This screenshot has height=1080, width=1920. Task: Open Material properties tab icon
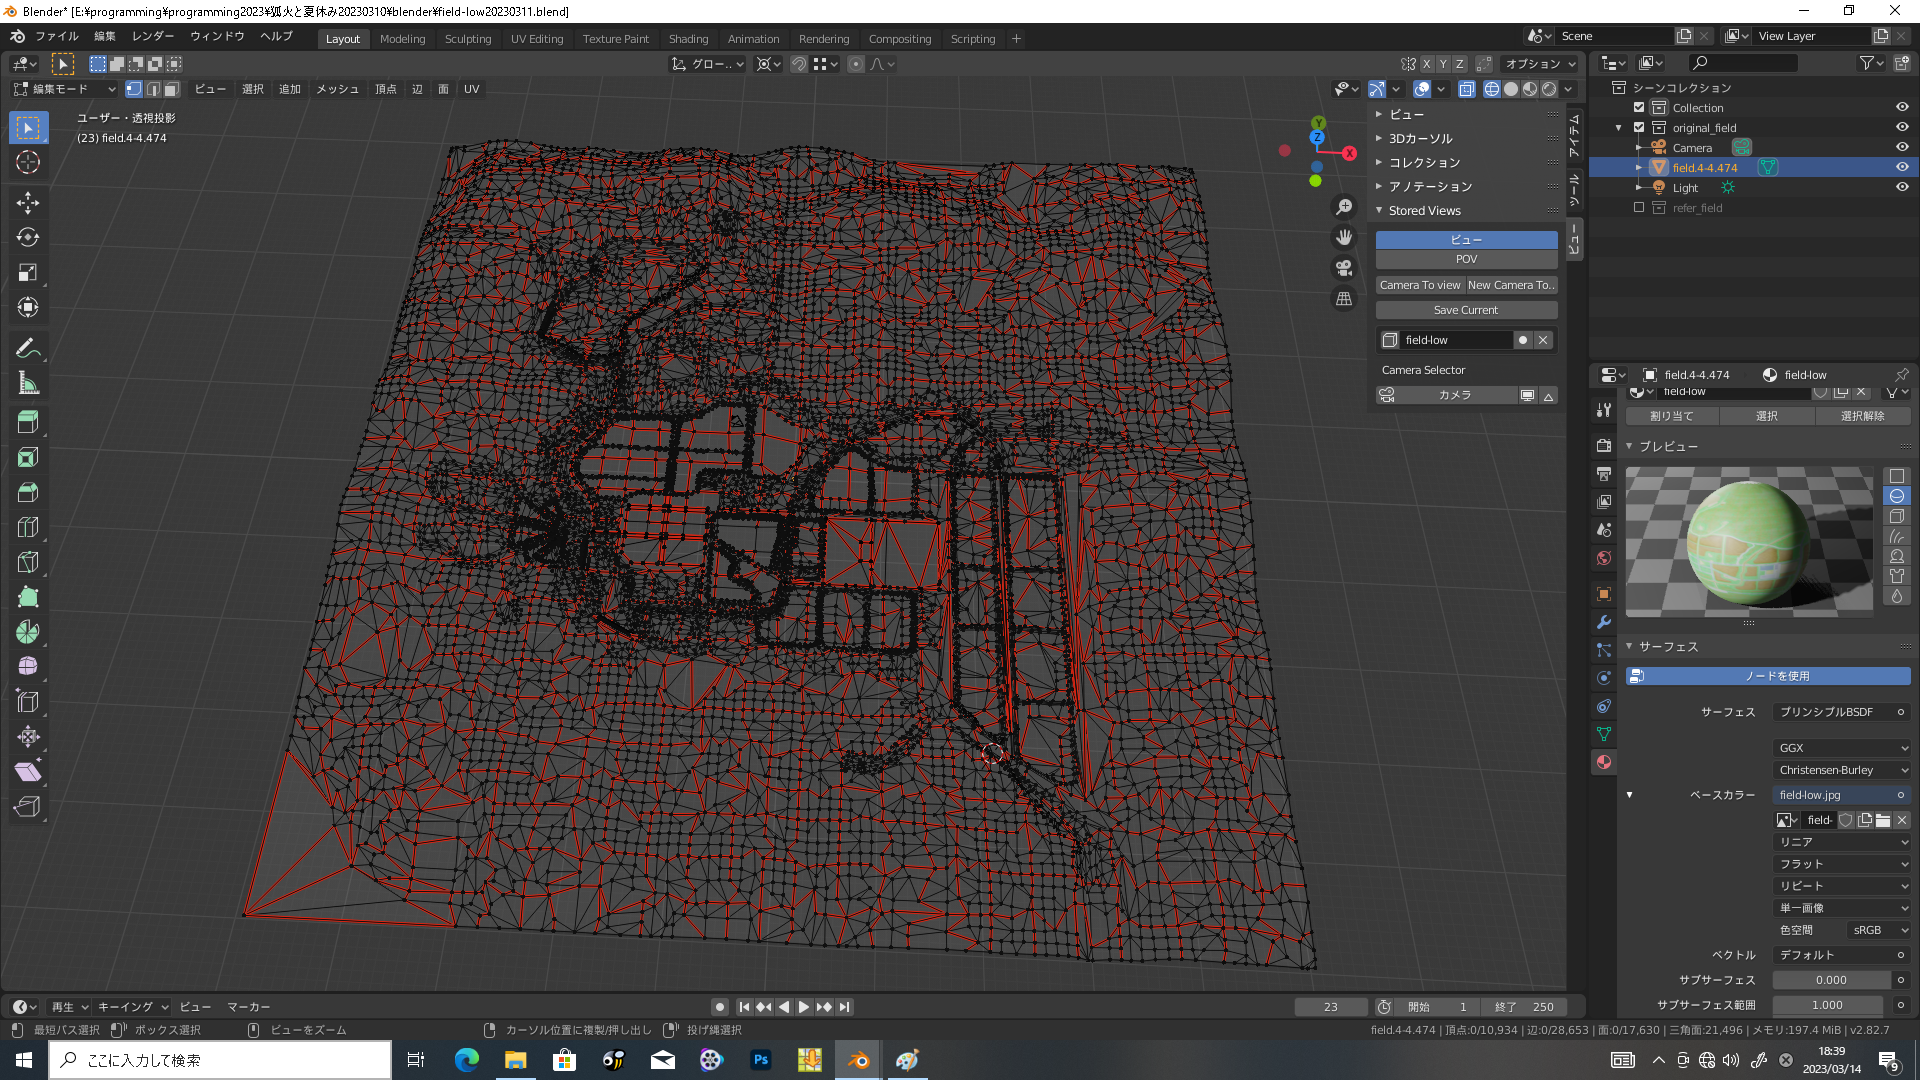[x=1604, y=763]
